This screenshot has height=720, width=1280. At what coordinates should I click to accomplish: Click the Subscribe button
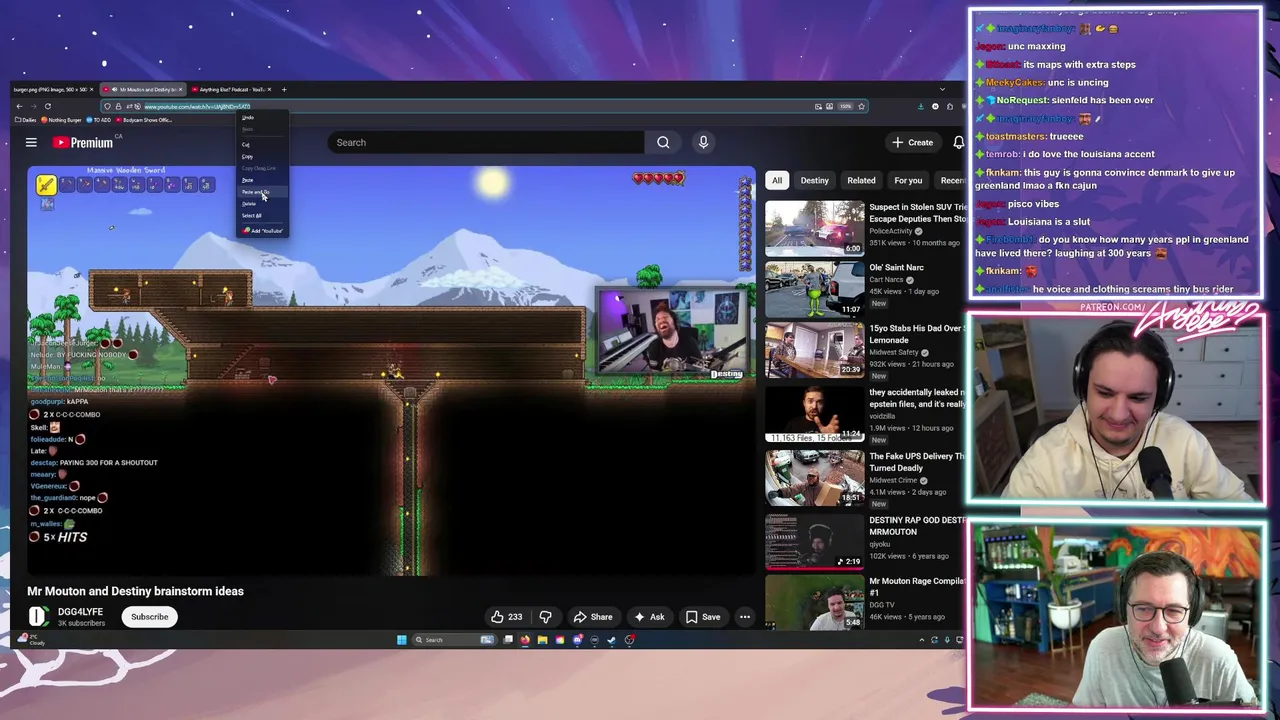tap(150, 617)
